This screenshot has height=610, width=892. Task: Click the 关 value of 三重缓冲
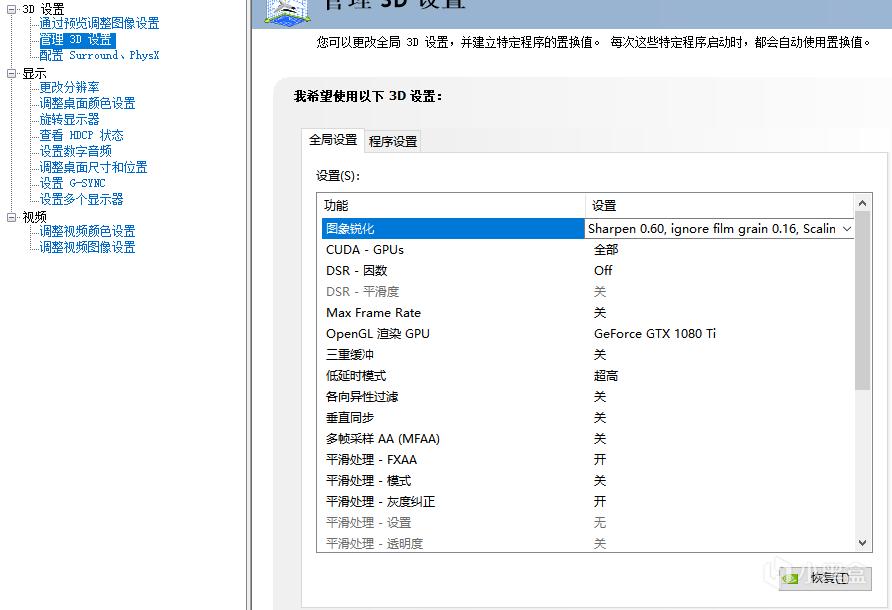click(600, 355)
